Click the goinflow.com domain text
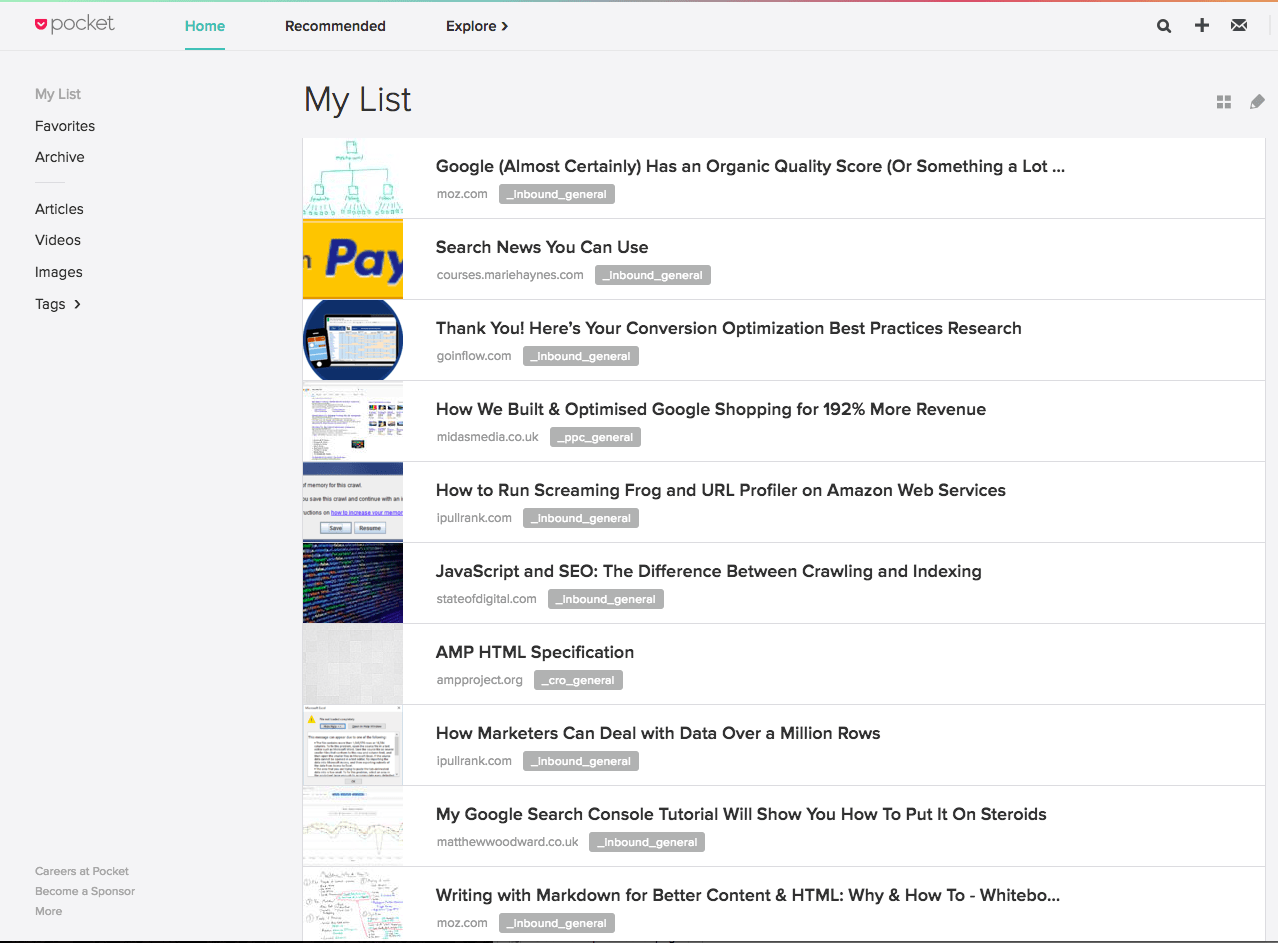This screenshot has height=943, width=1278. 474,356
